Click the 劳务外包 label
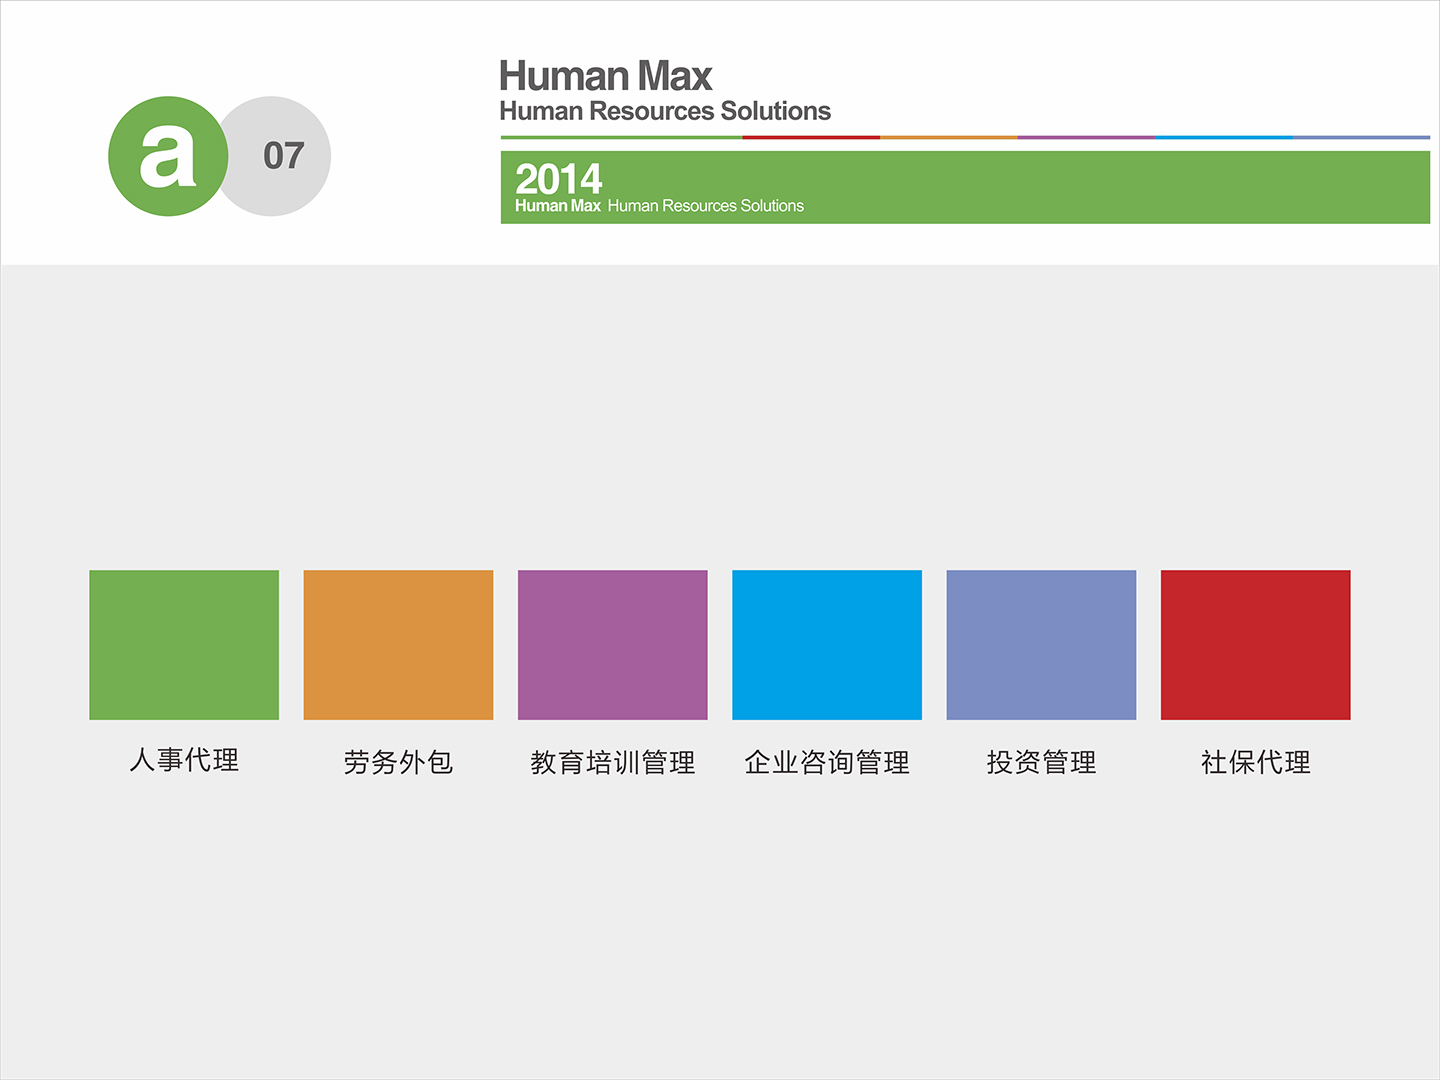Image resolution: width=1440 pixels, height=1080 pixels. pyautogui.click(x=398, y=762)
